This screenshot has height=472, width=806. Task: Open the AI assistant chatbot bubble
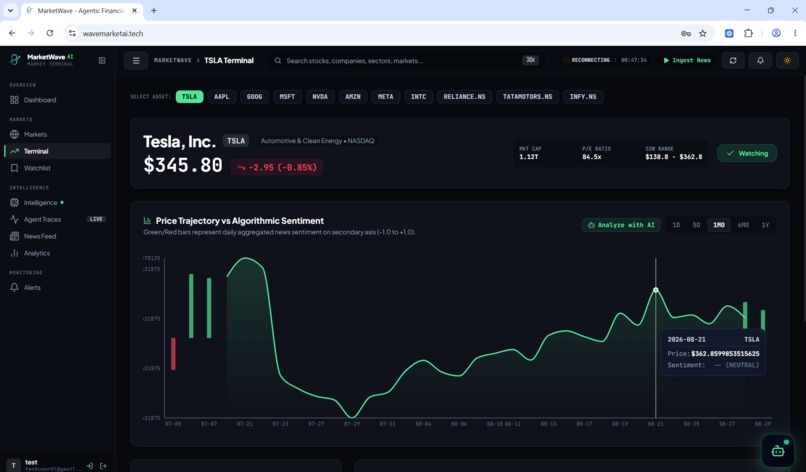tap(778, 450)
